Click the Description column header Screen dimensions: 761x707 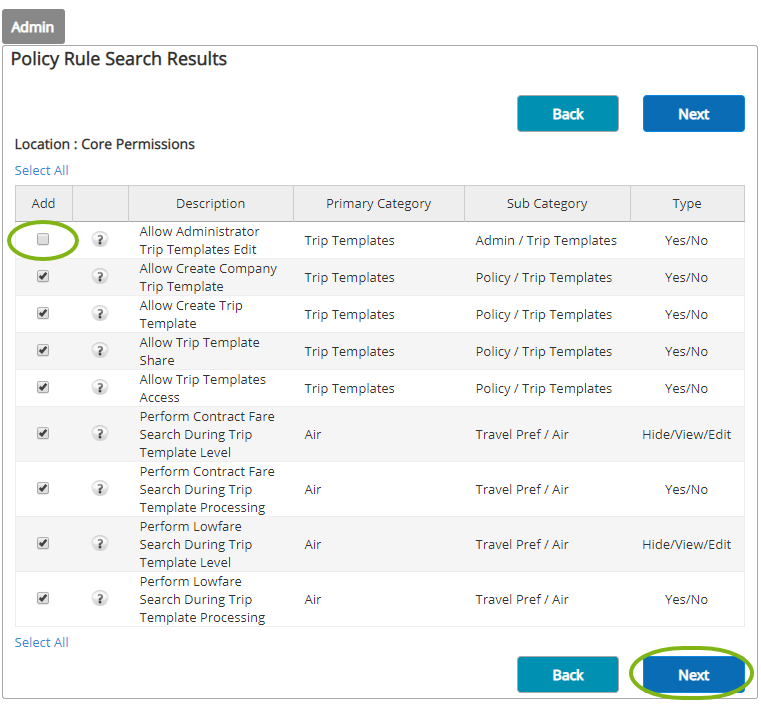210,204
